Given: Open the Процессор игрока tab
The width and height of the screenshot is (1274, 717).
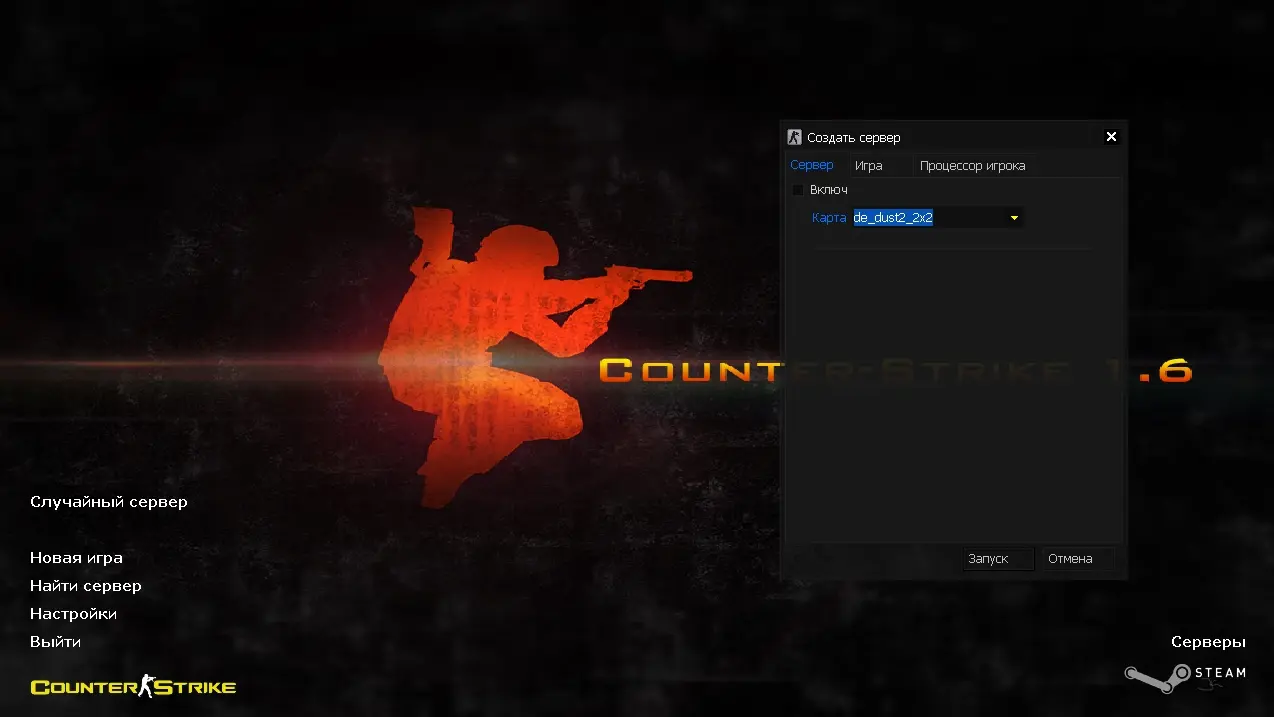Looking at the screenshot, I should tap(972, 165).
